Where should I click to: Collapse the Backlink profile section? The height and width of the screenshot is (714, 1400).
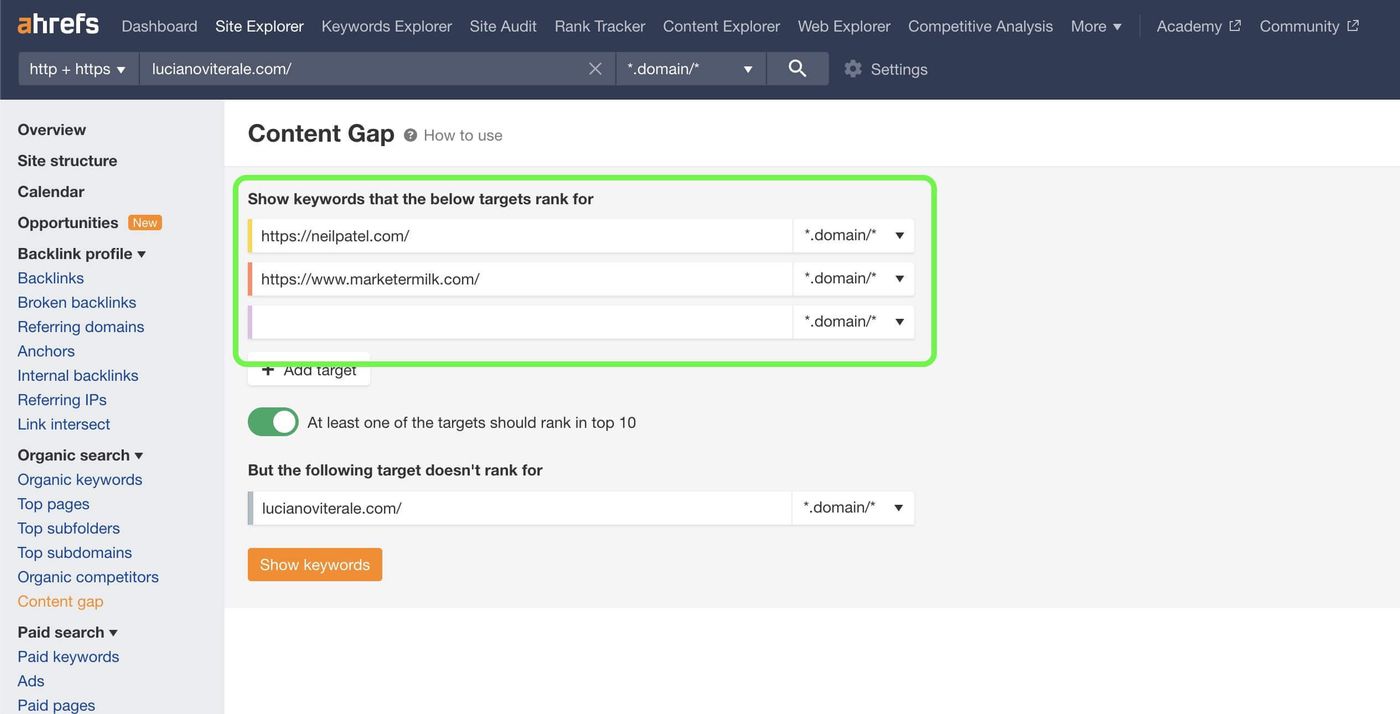coord(82,254)
